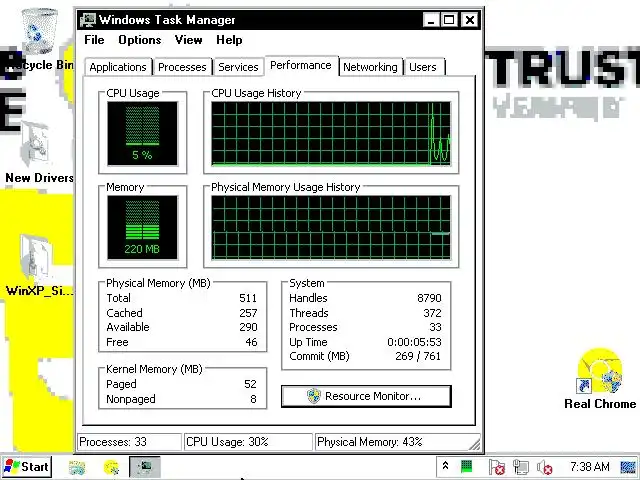Click status bar CPU Usage: 30%
The height and width of the screenshot is (480, 640).
coord(248,442)
